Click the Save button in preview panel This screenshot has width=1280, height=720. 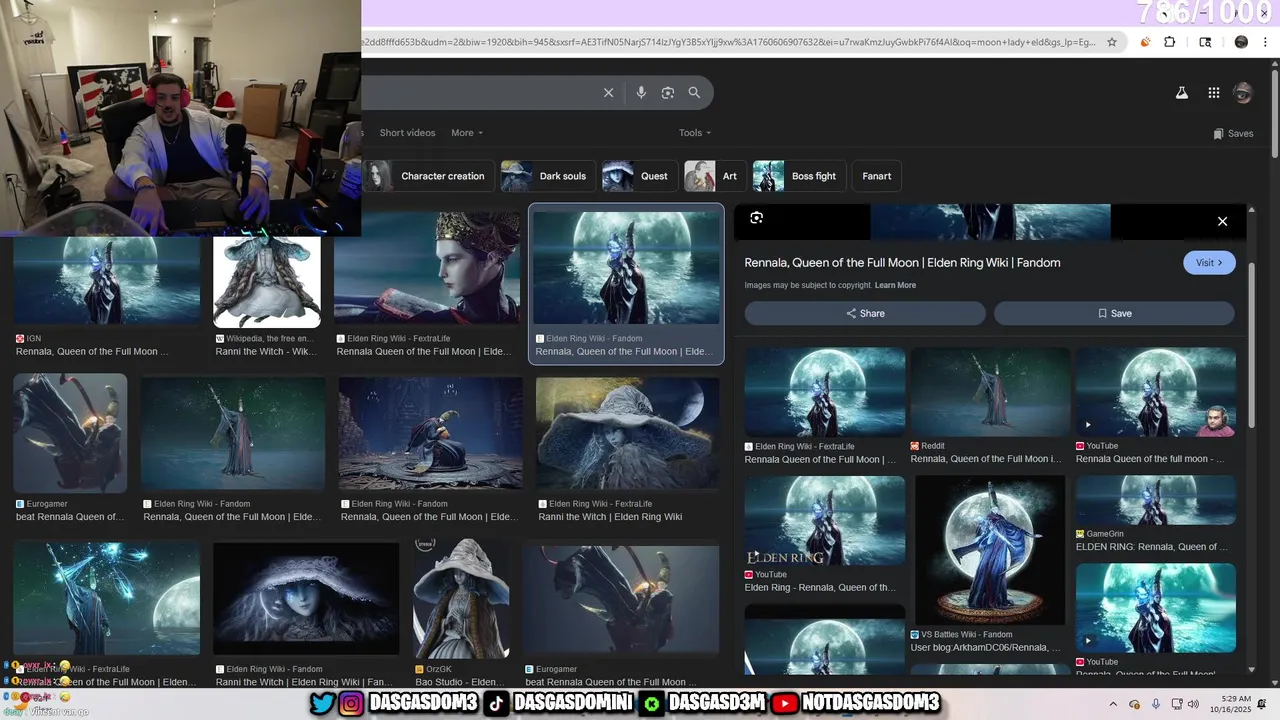click(1114, 313)
